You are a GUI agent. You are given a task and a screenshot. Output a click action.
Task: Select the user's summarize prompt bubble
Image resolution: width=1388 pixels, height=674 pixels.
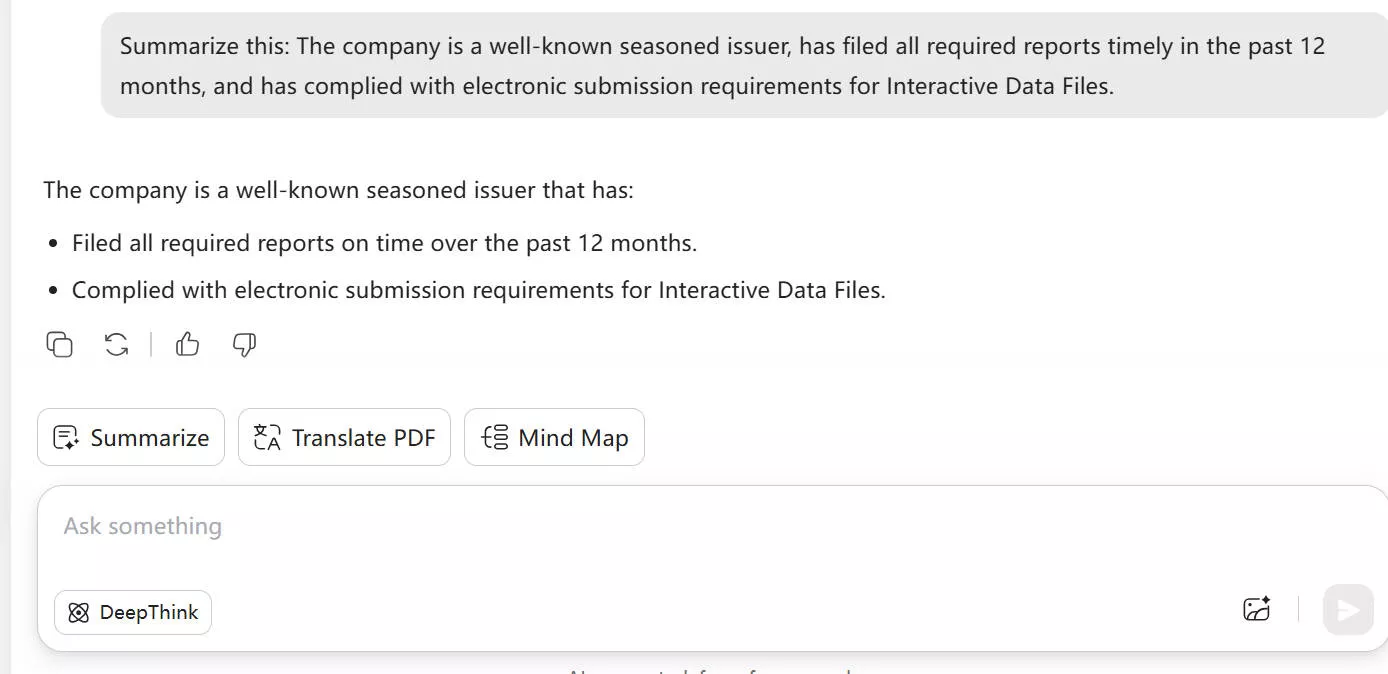coord(722,65)
